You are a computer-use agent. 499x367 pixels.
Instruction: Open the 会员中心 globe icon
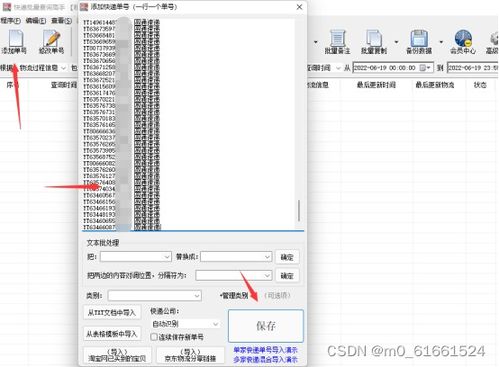click(463, 41)
